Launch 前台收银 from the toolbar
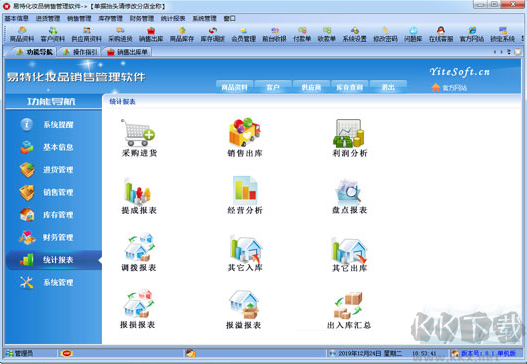Screen dimensions: 527x364 point(274,34)
